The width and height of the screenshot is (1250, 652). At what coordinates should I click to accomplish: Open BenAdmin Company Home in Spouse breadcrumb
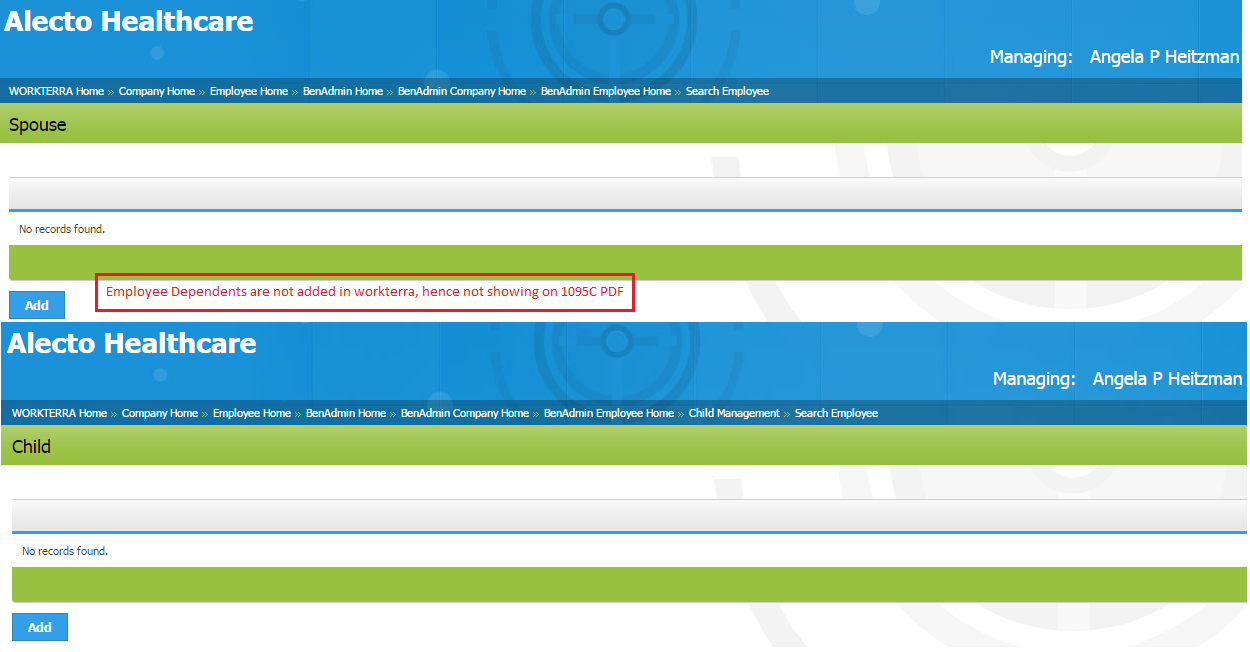pyautogui.click(x=462, y=91)
